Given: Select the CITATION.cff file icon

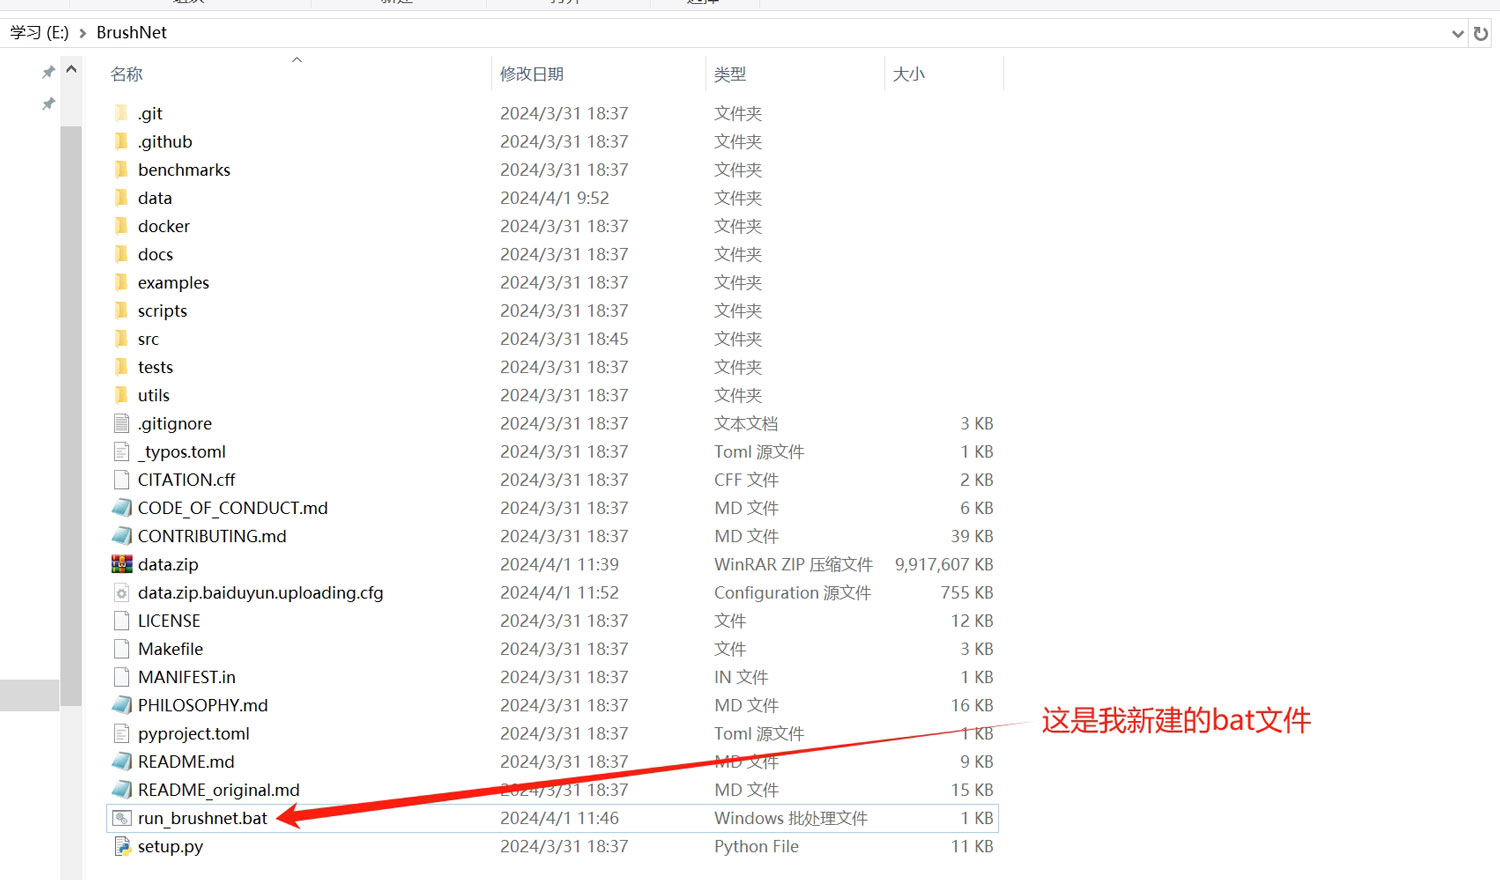Looking at the screenshot, I should click(121, 479).
